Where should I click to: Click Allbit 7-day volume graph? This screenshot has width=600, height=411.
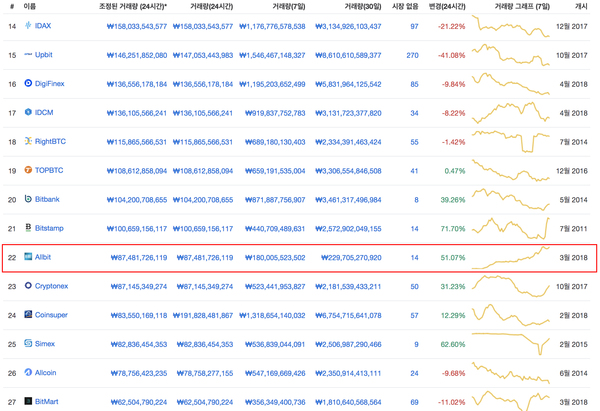511,258
